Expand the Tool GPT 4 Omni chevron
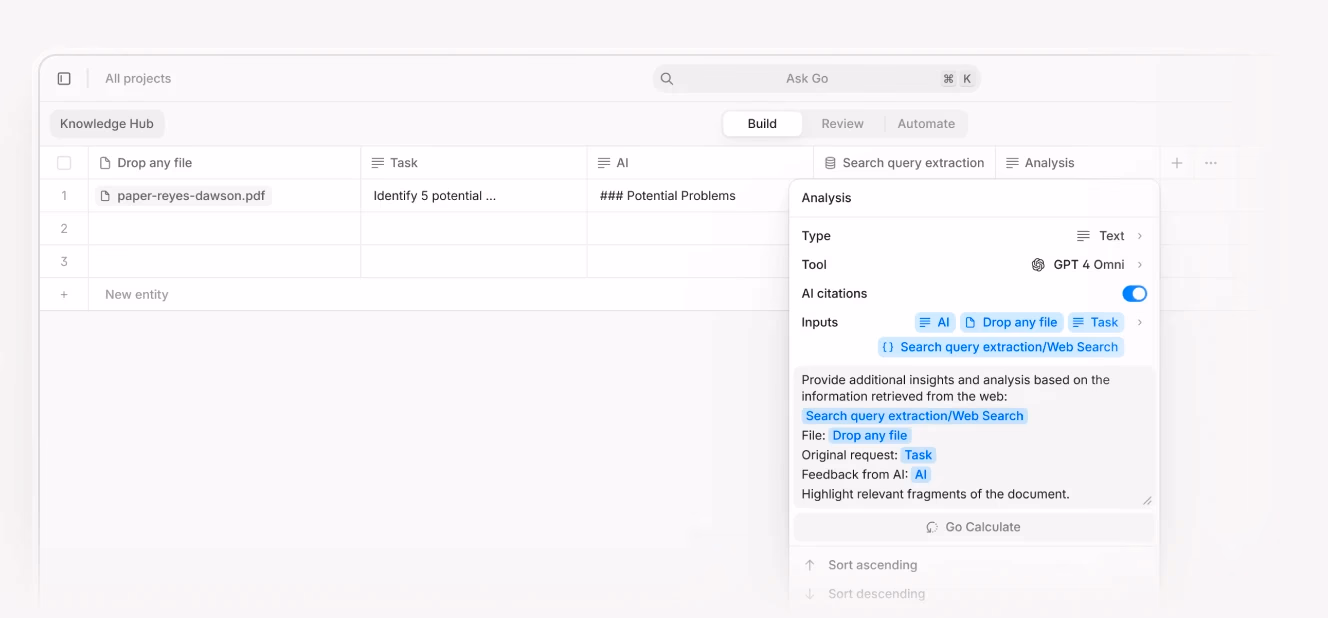 [1140, 265]
